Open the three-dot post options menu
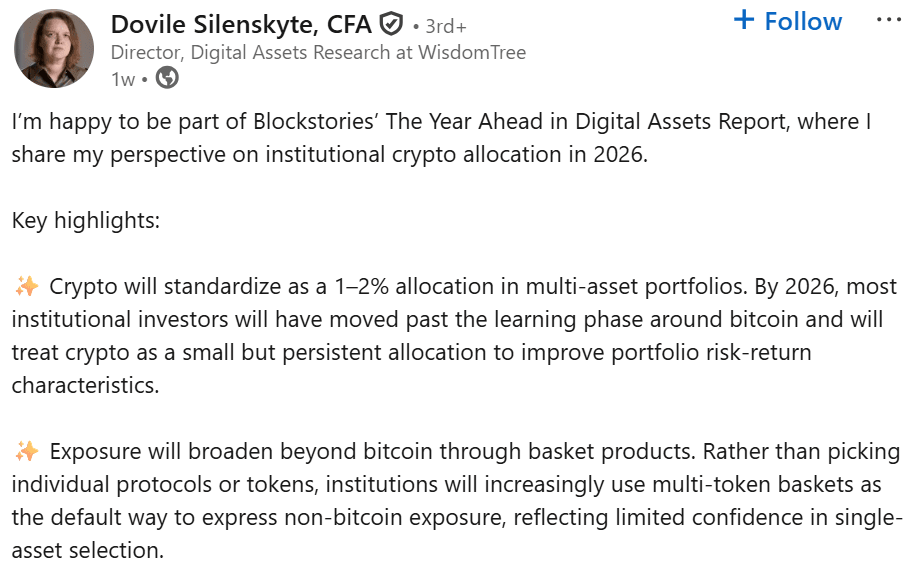 pos(887,21)
